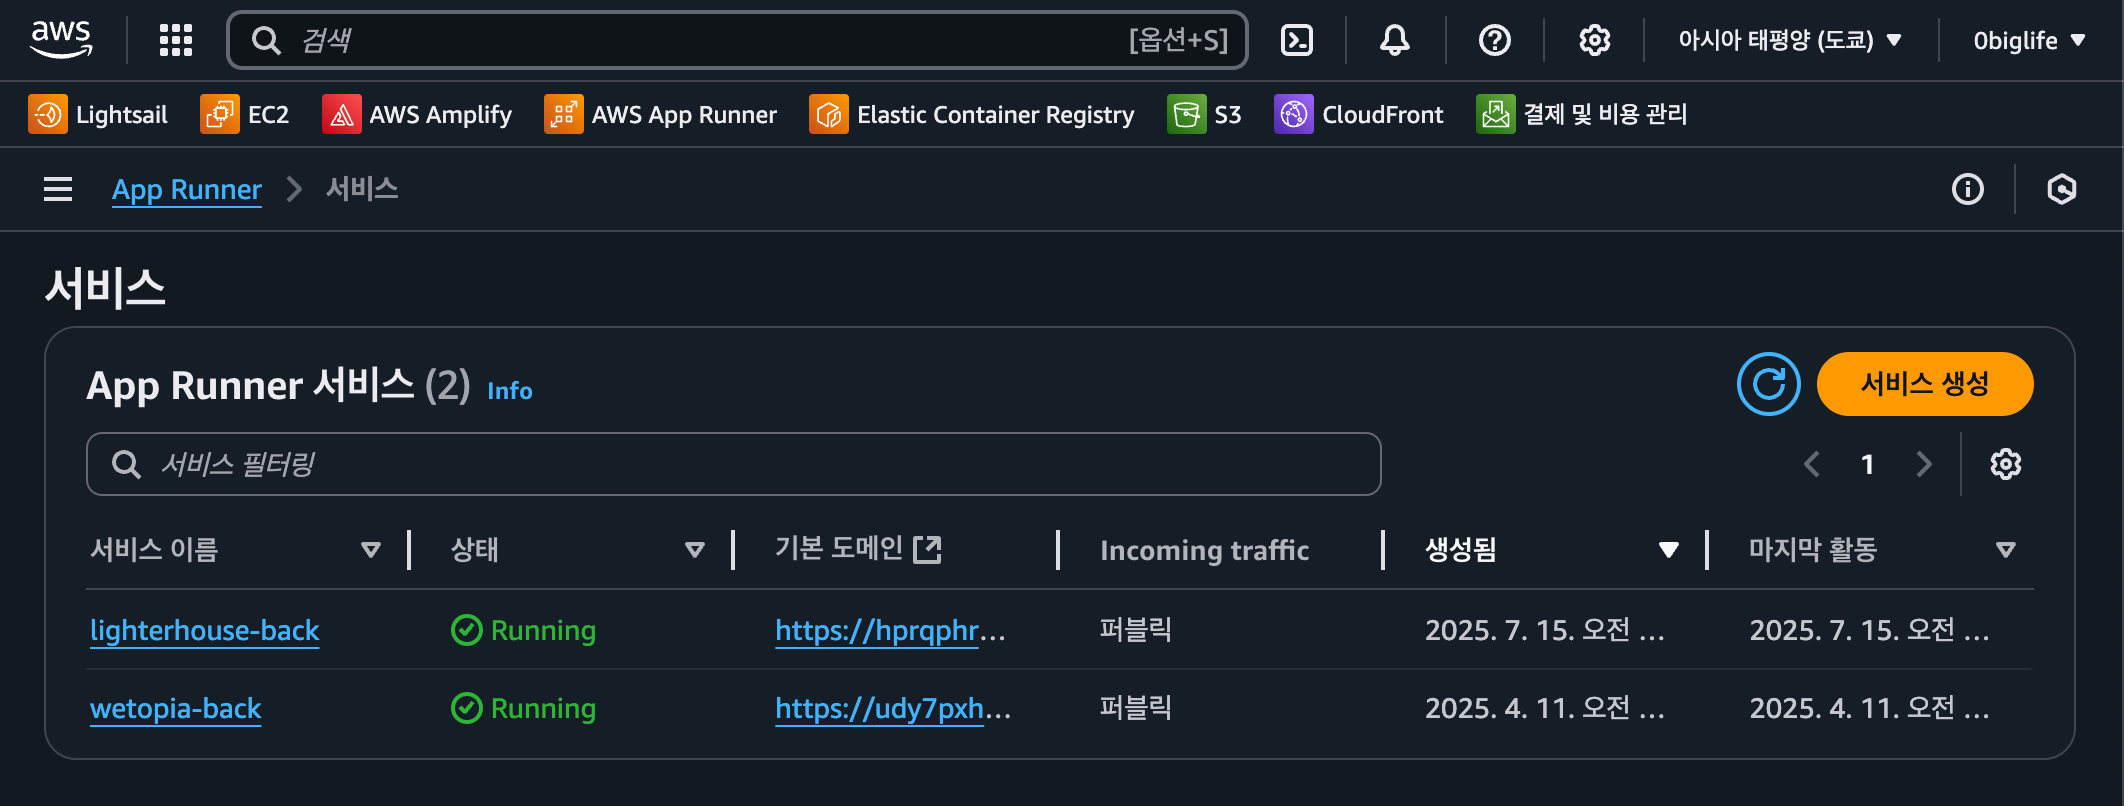This screenshot has height=806, width=2124.
Task: Click 퍼블릭 traffic for wetopia-back row
Action: click(1136, 708)
